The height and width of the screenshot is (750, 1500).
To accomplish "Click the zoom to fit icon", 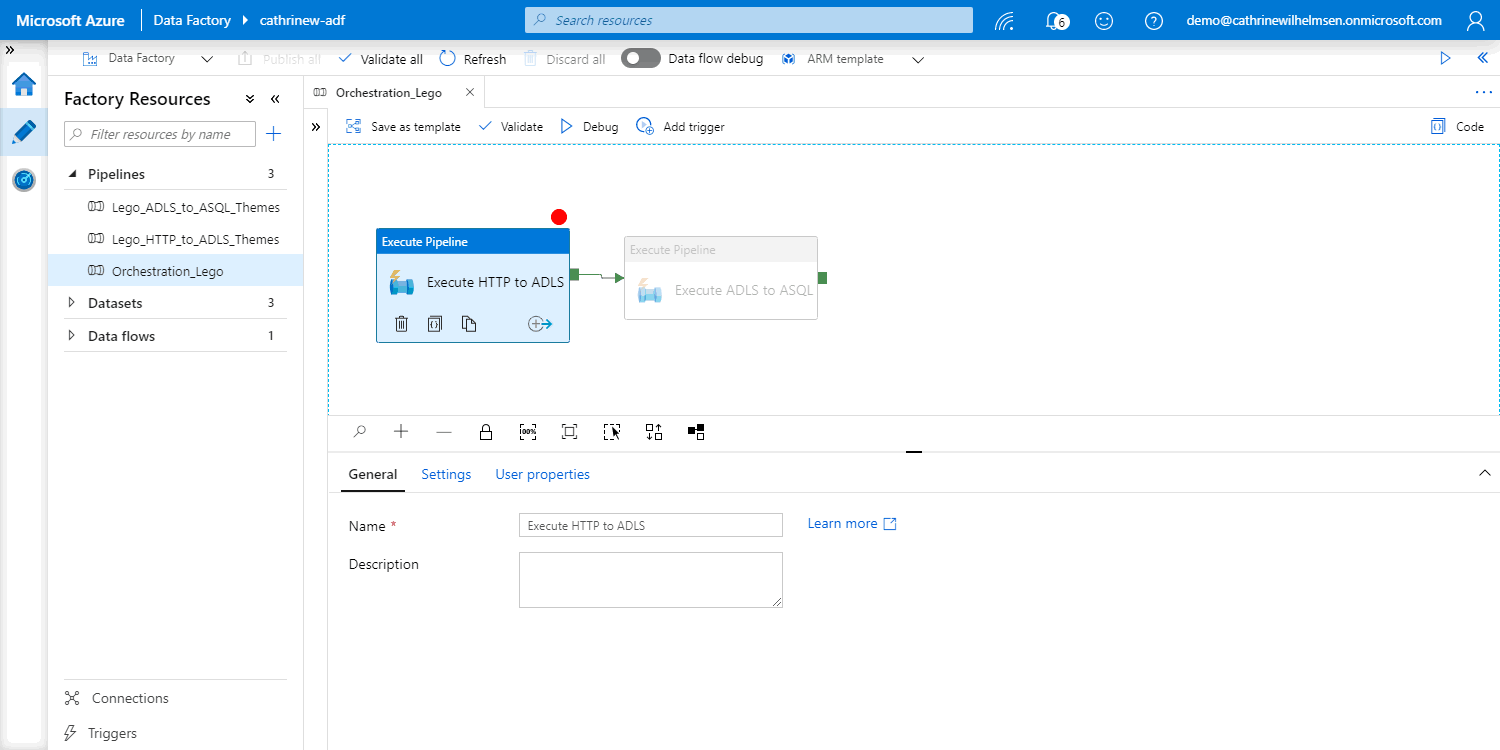I will [569, 432].
